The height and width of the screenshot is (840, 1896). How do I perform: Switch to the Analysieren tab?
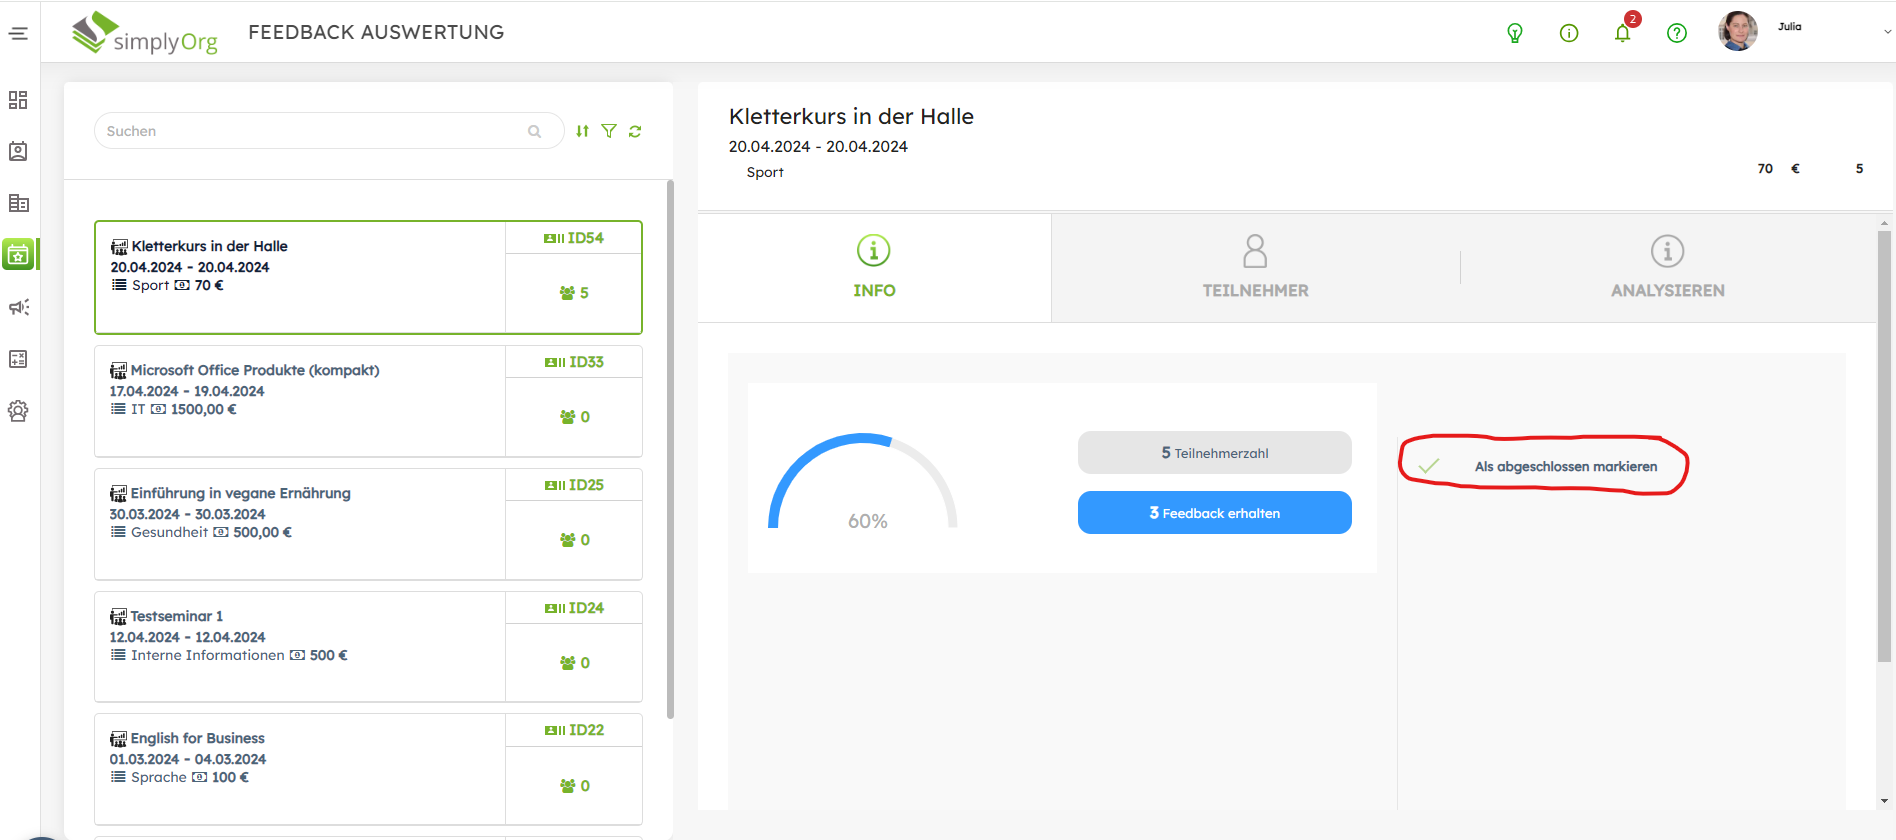pyautogui.click(x=1667, y=267)
